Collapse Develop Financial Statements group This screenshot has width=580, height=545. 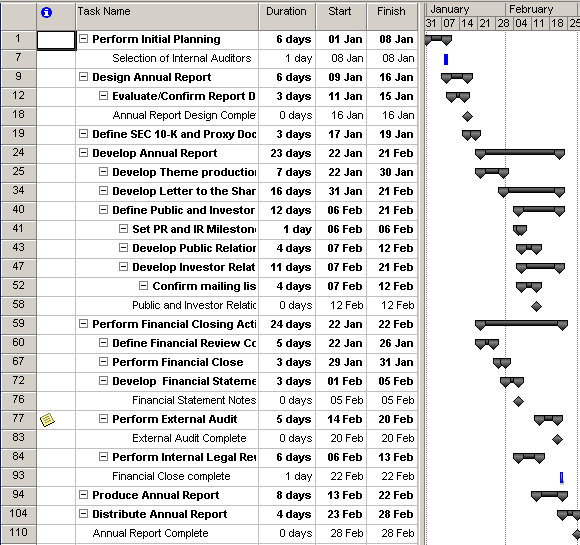coord(104,380)
